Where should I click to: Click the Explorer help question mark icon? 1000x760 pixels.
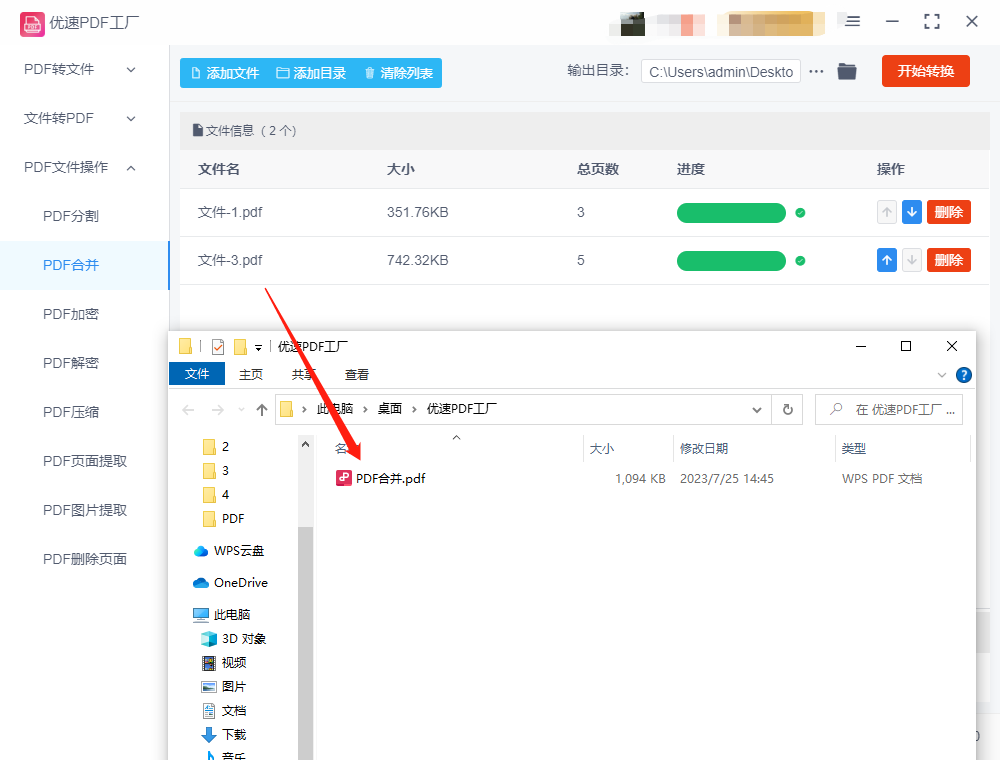(x=964, y=375)
